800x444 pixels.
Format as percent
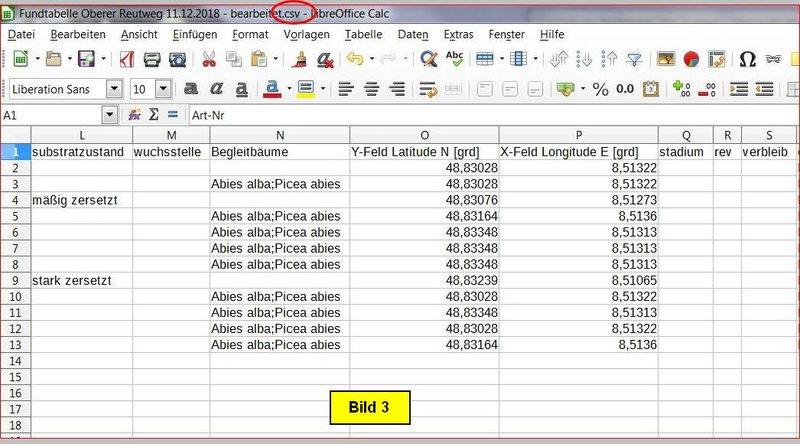(601, 89)
